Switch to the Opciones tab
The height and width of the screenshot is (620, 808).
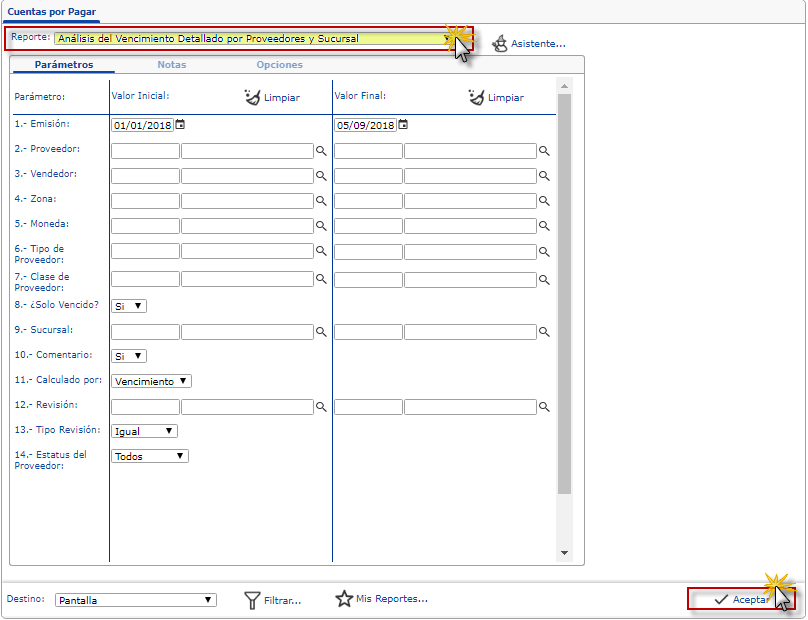click(279, 65)
